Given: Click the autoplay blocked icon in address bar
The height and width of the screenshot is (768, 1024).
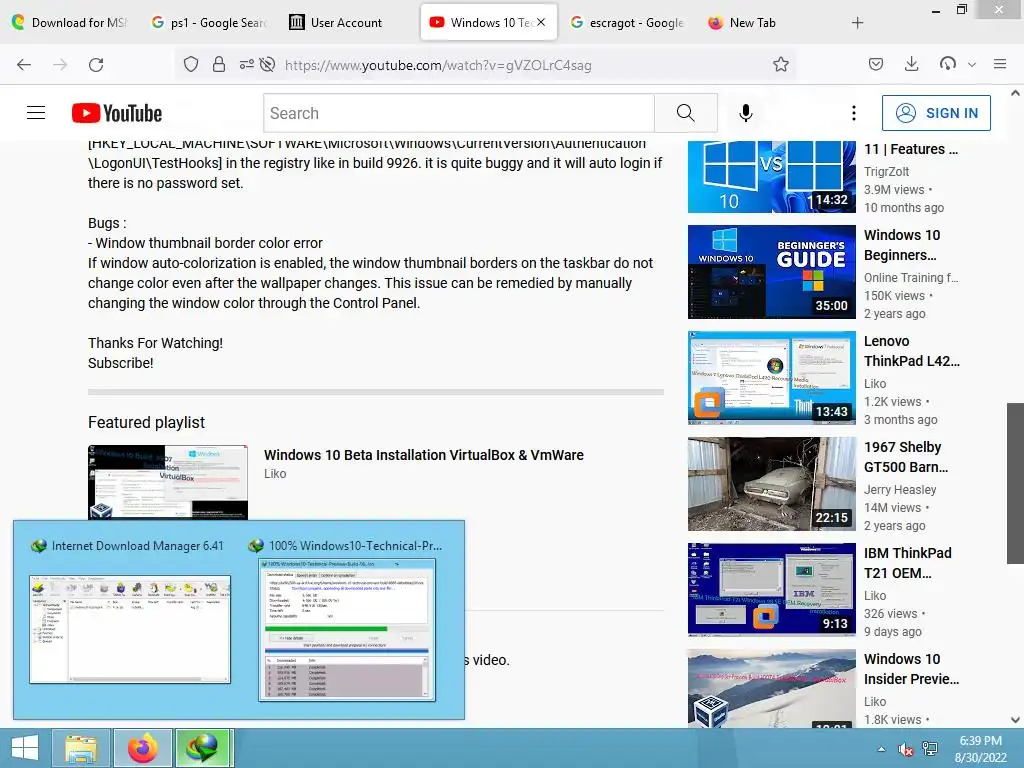Looking at the screenshot, I should click(x=267, y=64).
